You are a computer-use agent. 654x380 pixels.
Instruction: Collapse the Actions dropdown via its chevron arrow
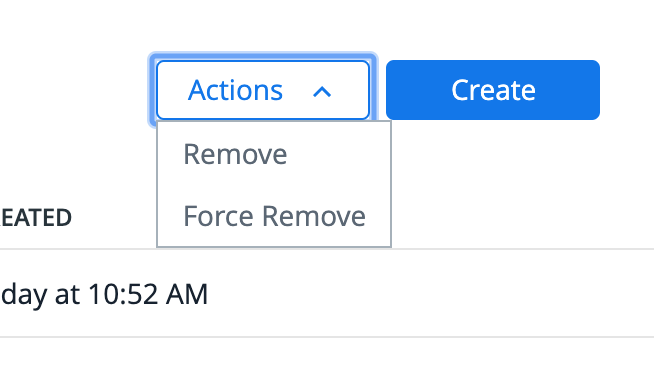pos(322,92)
